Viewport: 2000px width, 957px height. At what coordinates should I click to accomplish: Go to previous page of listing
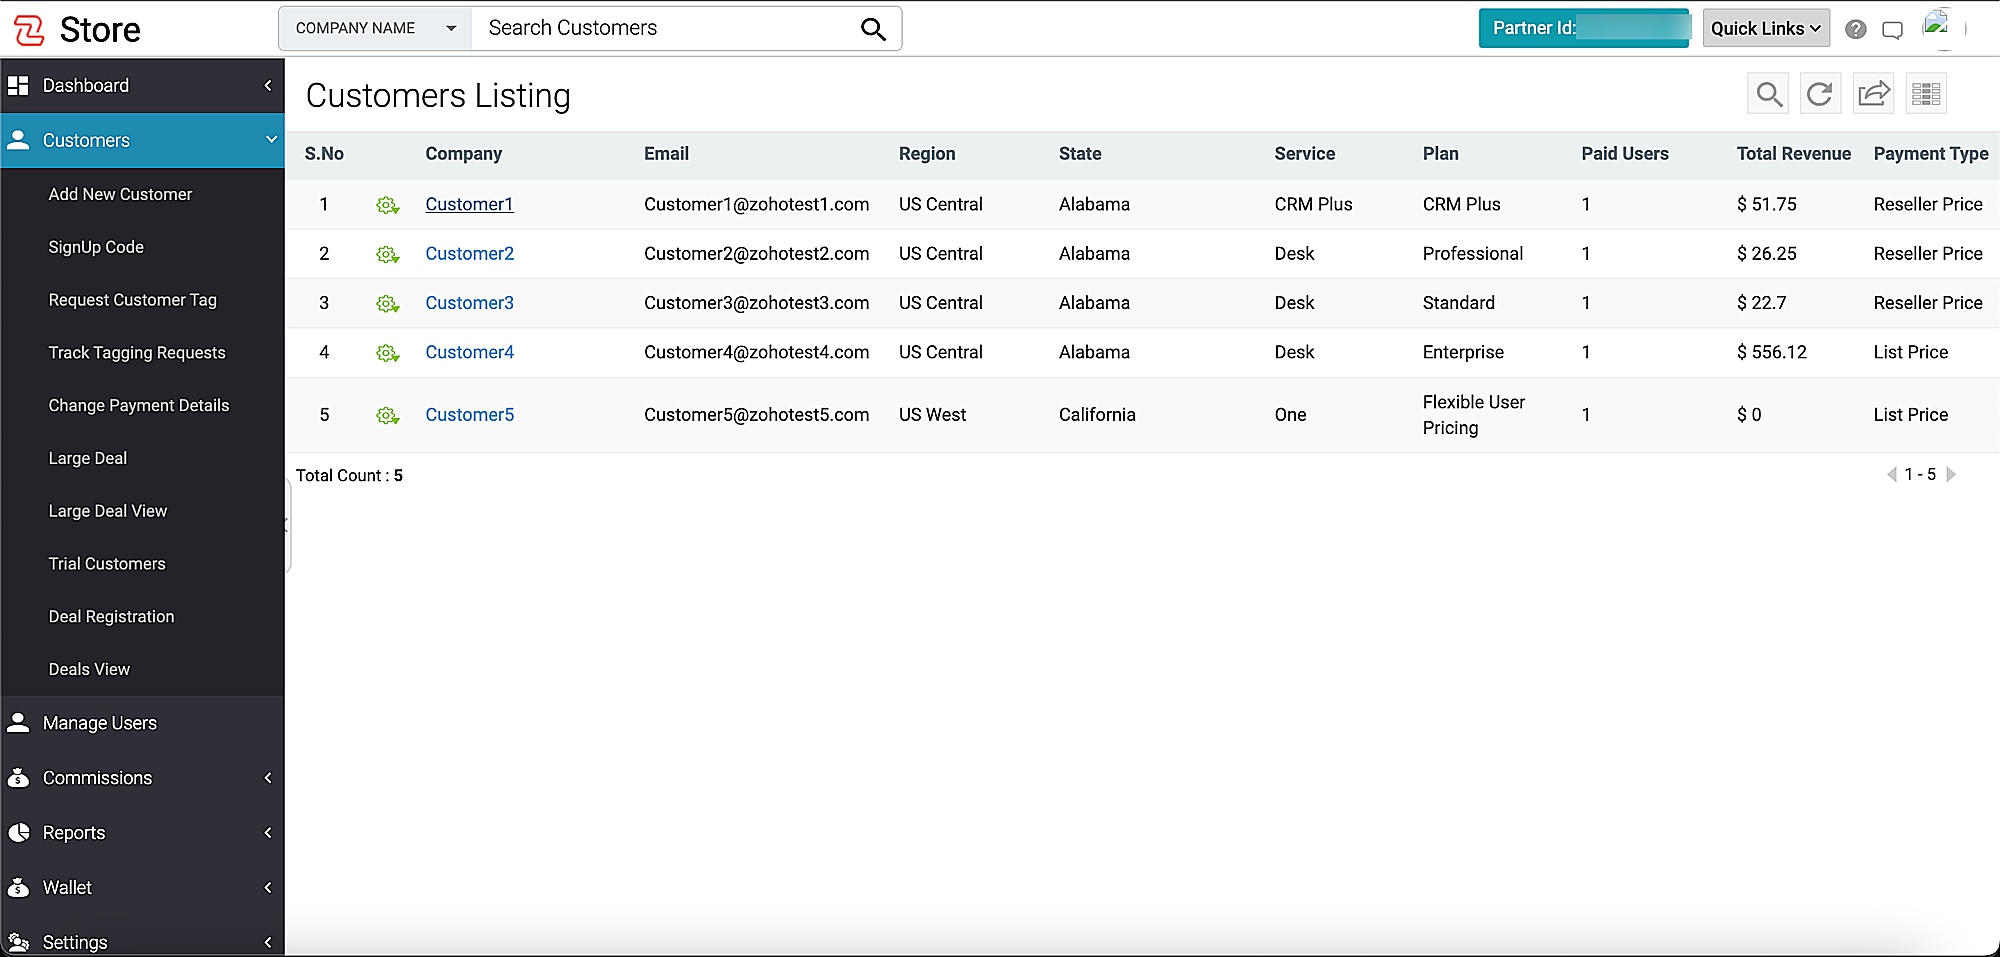1891,475
